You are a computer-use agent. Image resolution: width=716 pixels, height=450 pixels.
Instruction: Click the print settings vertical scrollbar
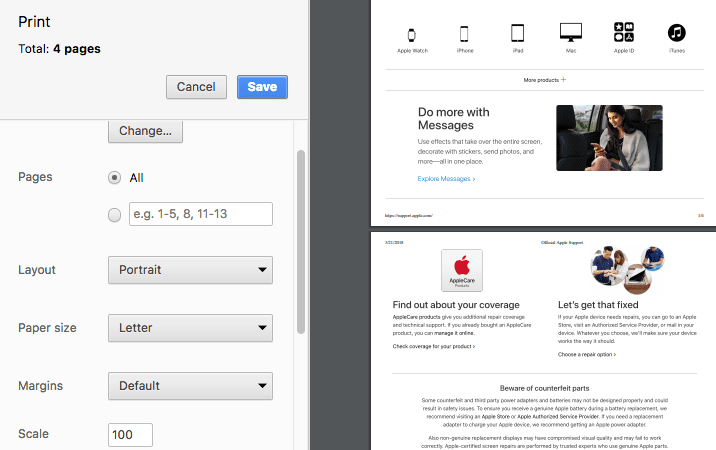pyautogui.click(x=300, y=242)
